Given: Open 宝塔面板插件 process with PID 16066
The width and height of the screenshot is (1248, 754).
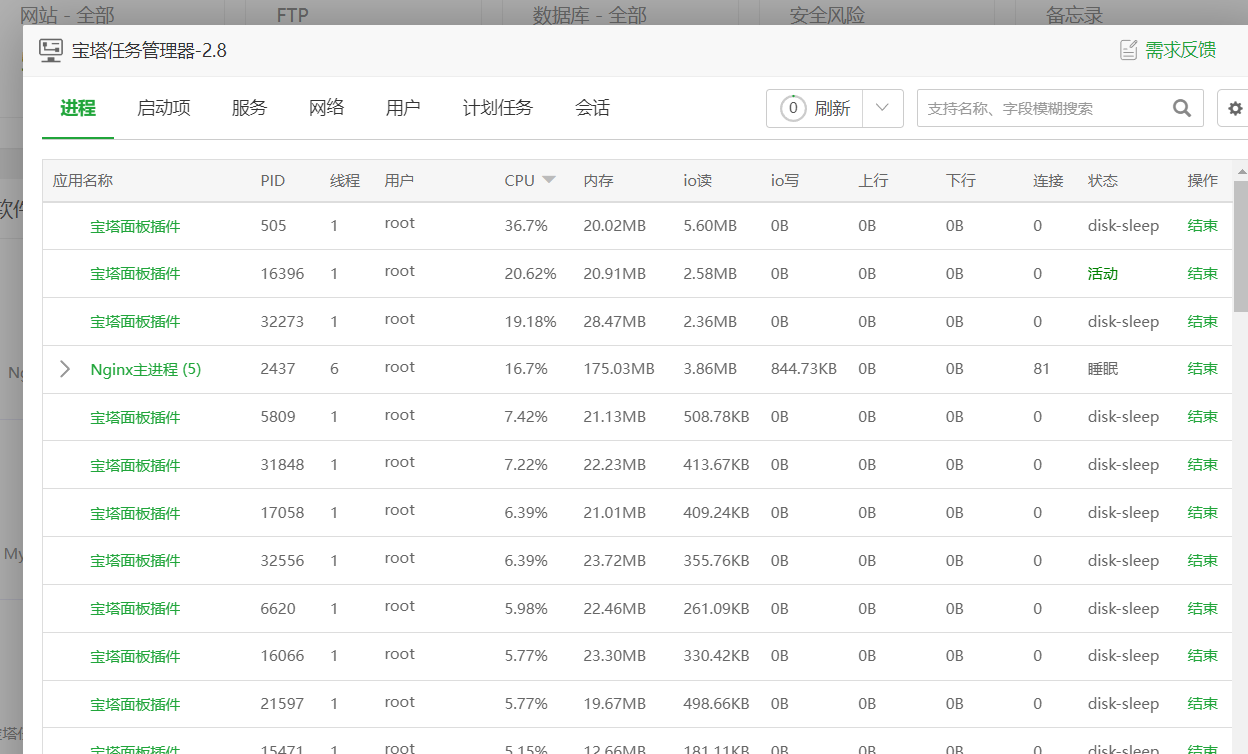Looking at the screenshot, I should [x=135, y=657].
